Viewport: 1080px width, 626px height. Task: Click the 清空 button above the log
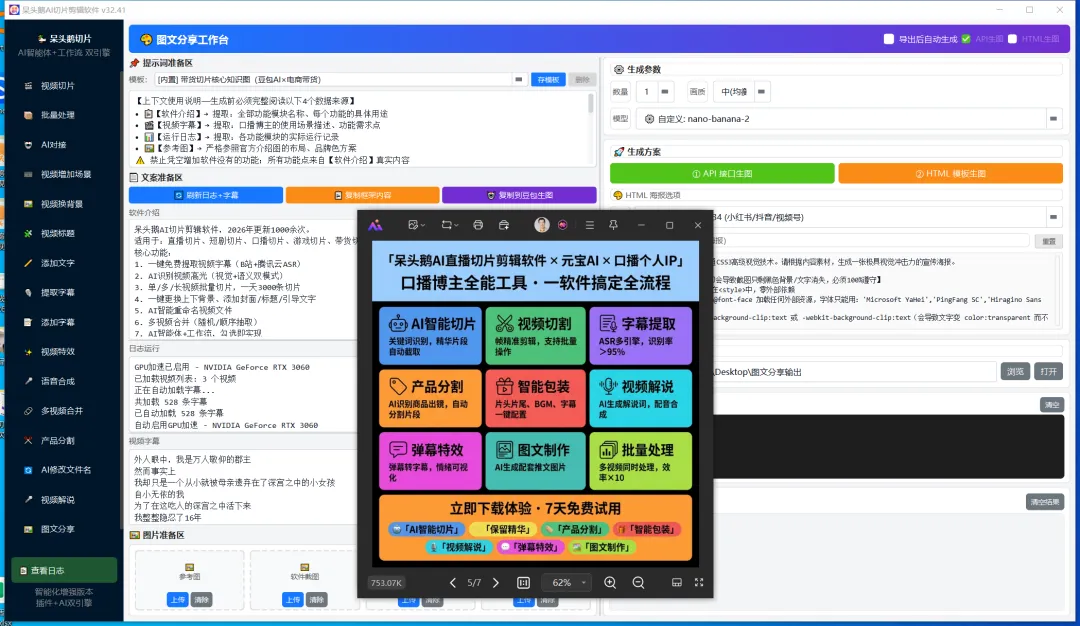point(1052,405)
